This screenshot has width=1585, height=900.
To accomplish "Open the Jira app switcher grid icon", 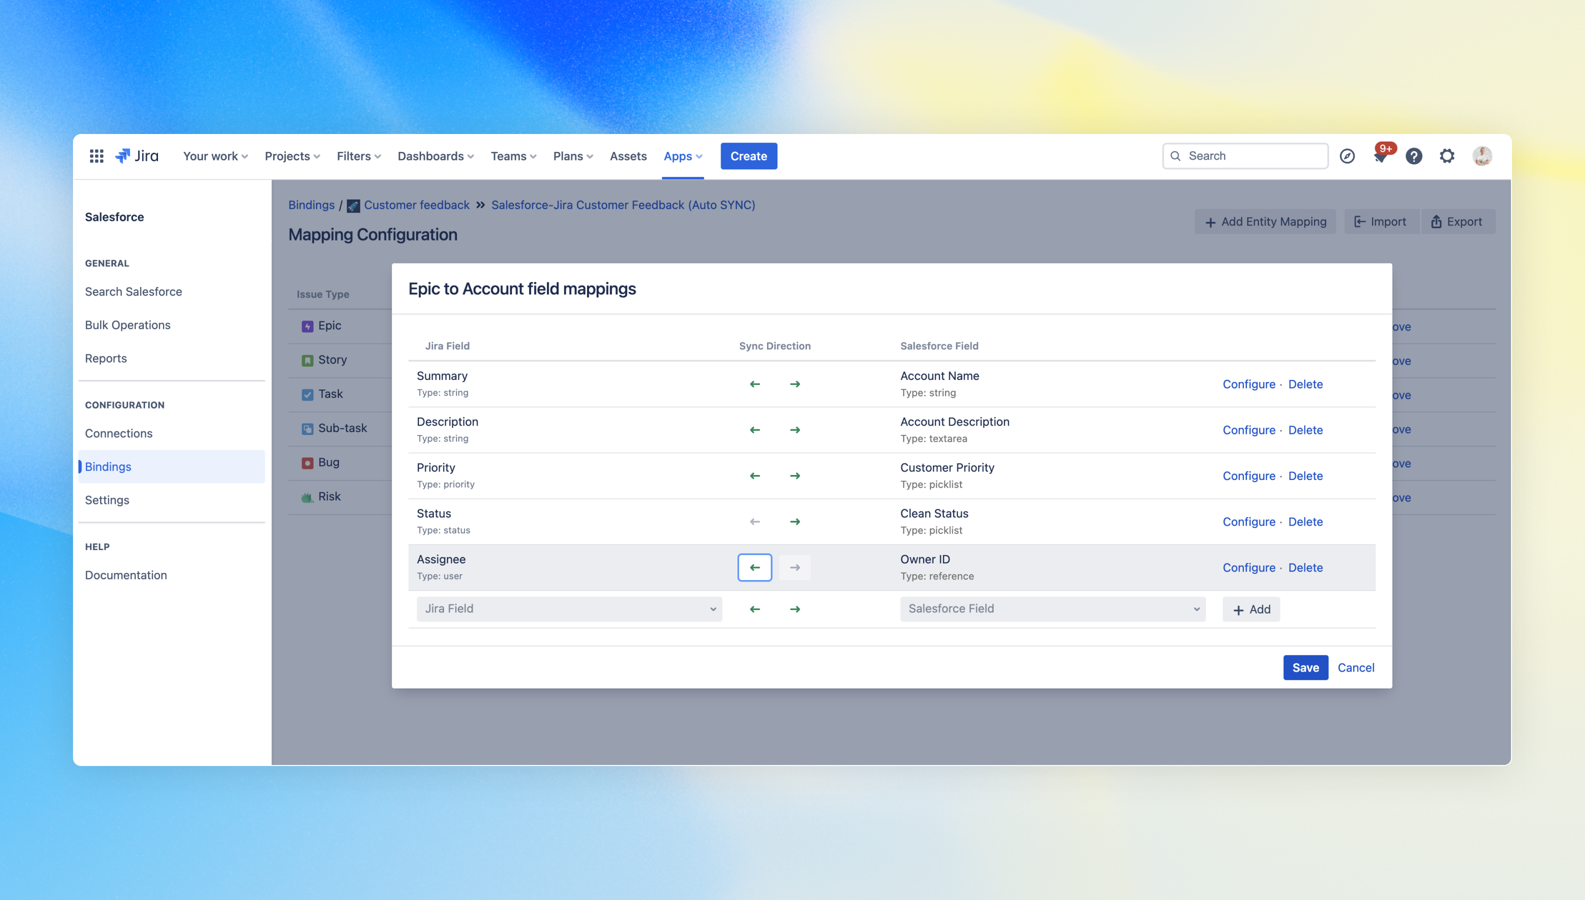I will click(96, 156).
